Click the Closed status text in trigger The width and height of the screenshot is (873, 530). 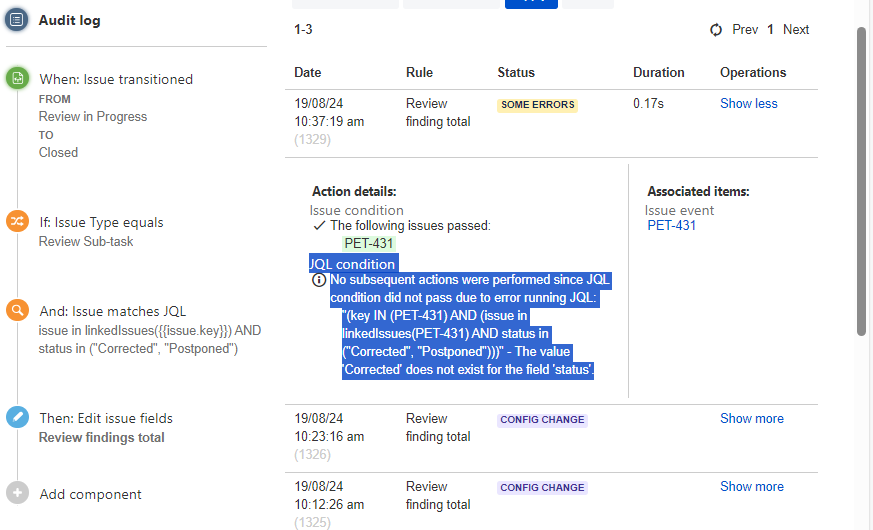pos(58,153)
